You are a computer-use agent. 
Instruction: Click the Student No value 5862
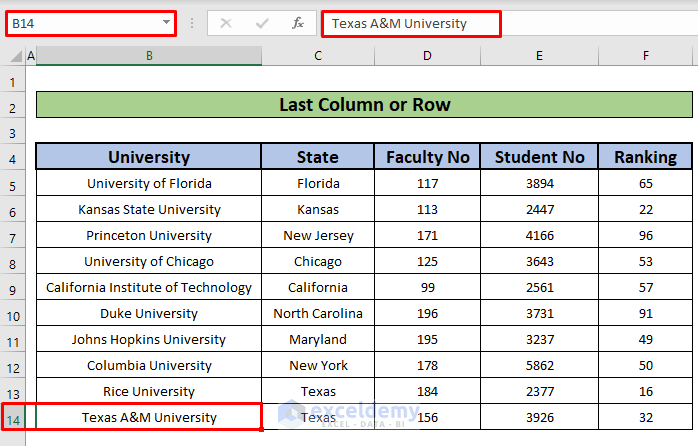(539, 366)
